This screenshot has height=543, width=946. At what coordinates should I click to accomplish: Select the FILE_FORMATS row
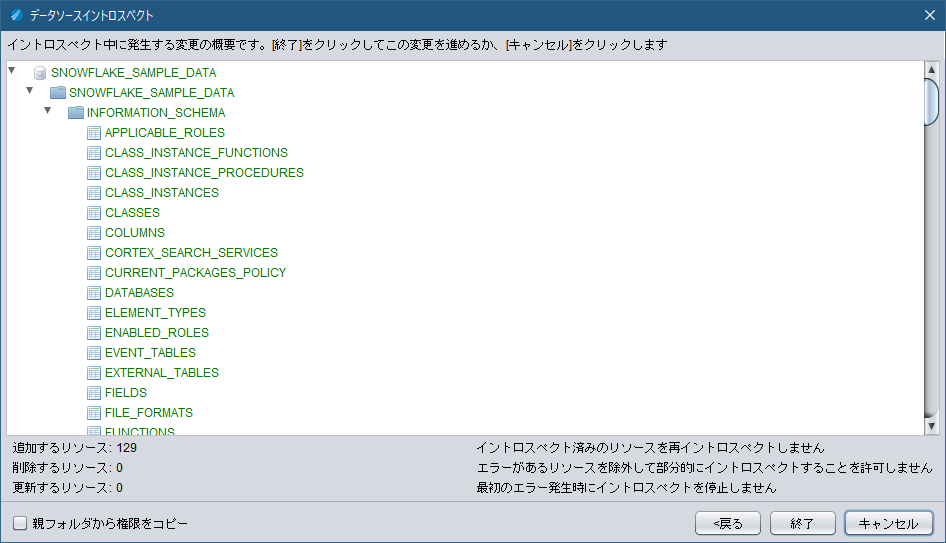pyautogui.click(x=148, y=413)
